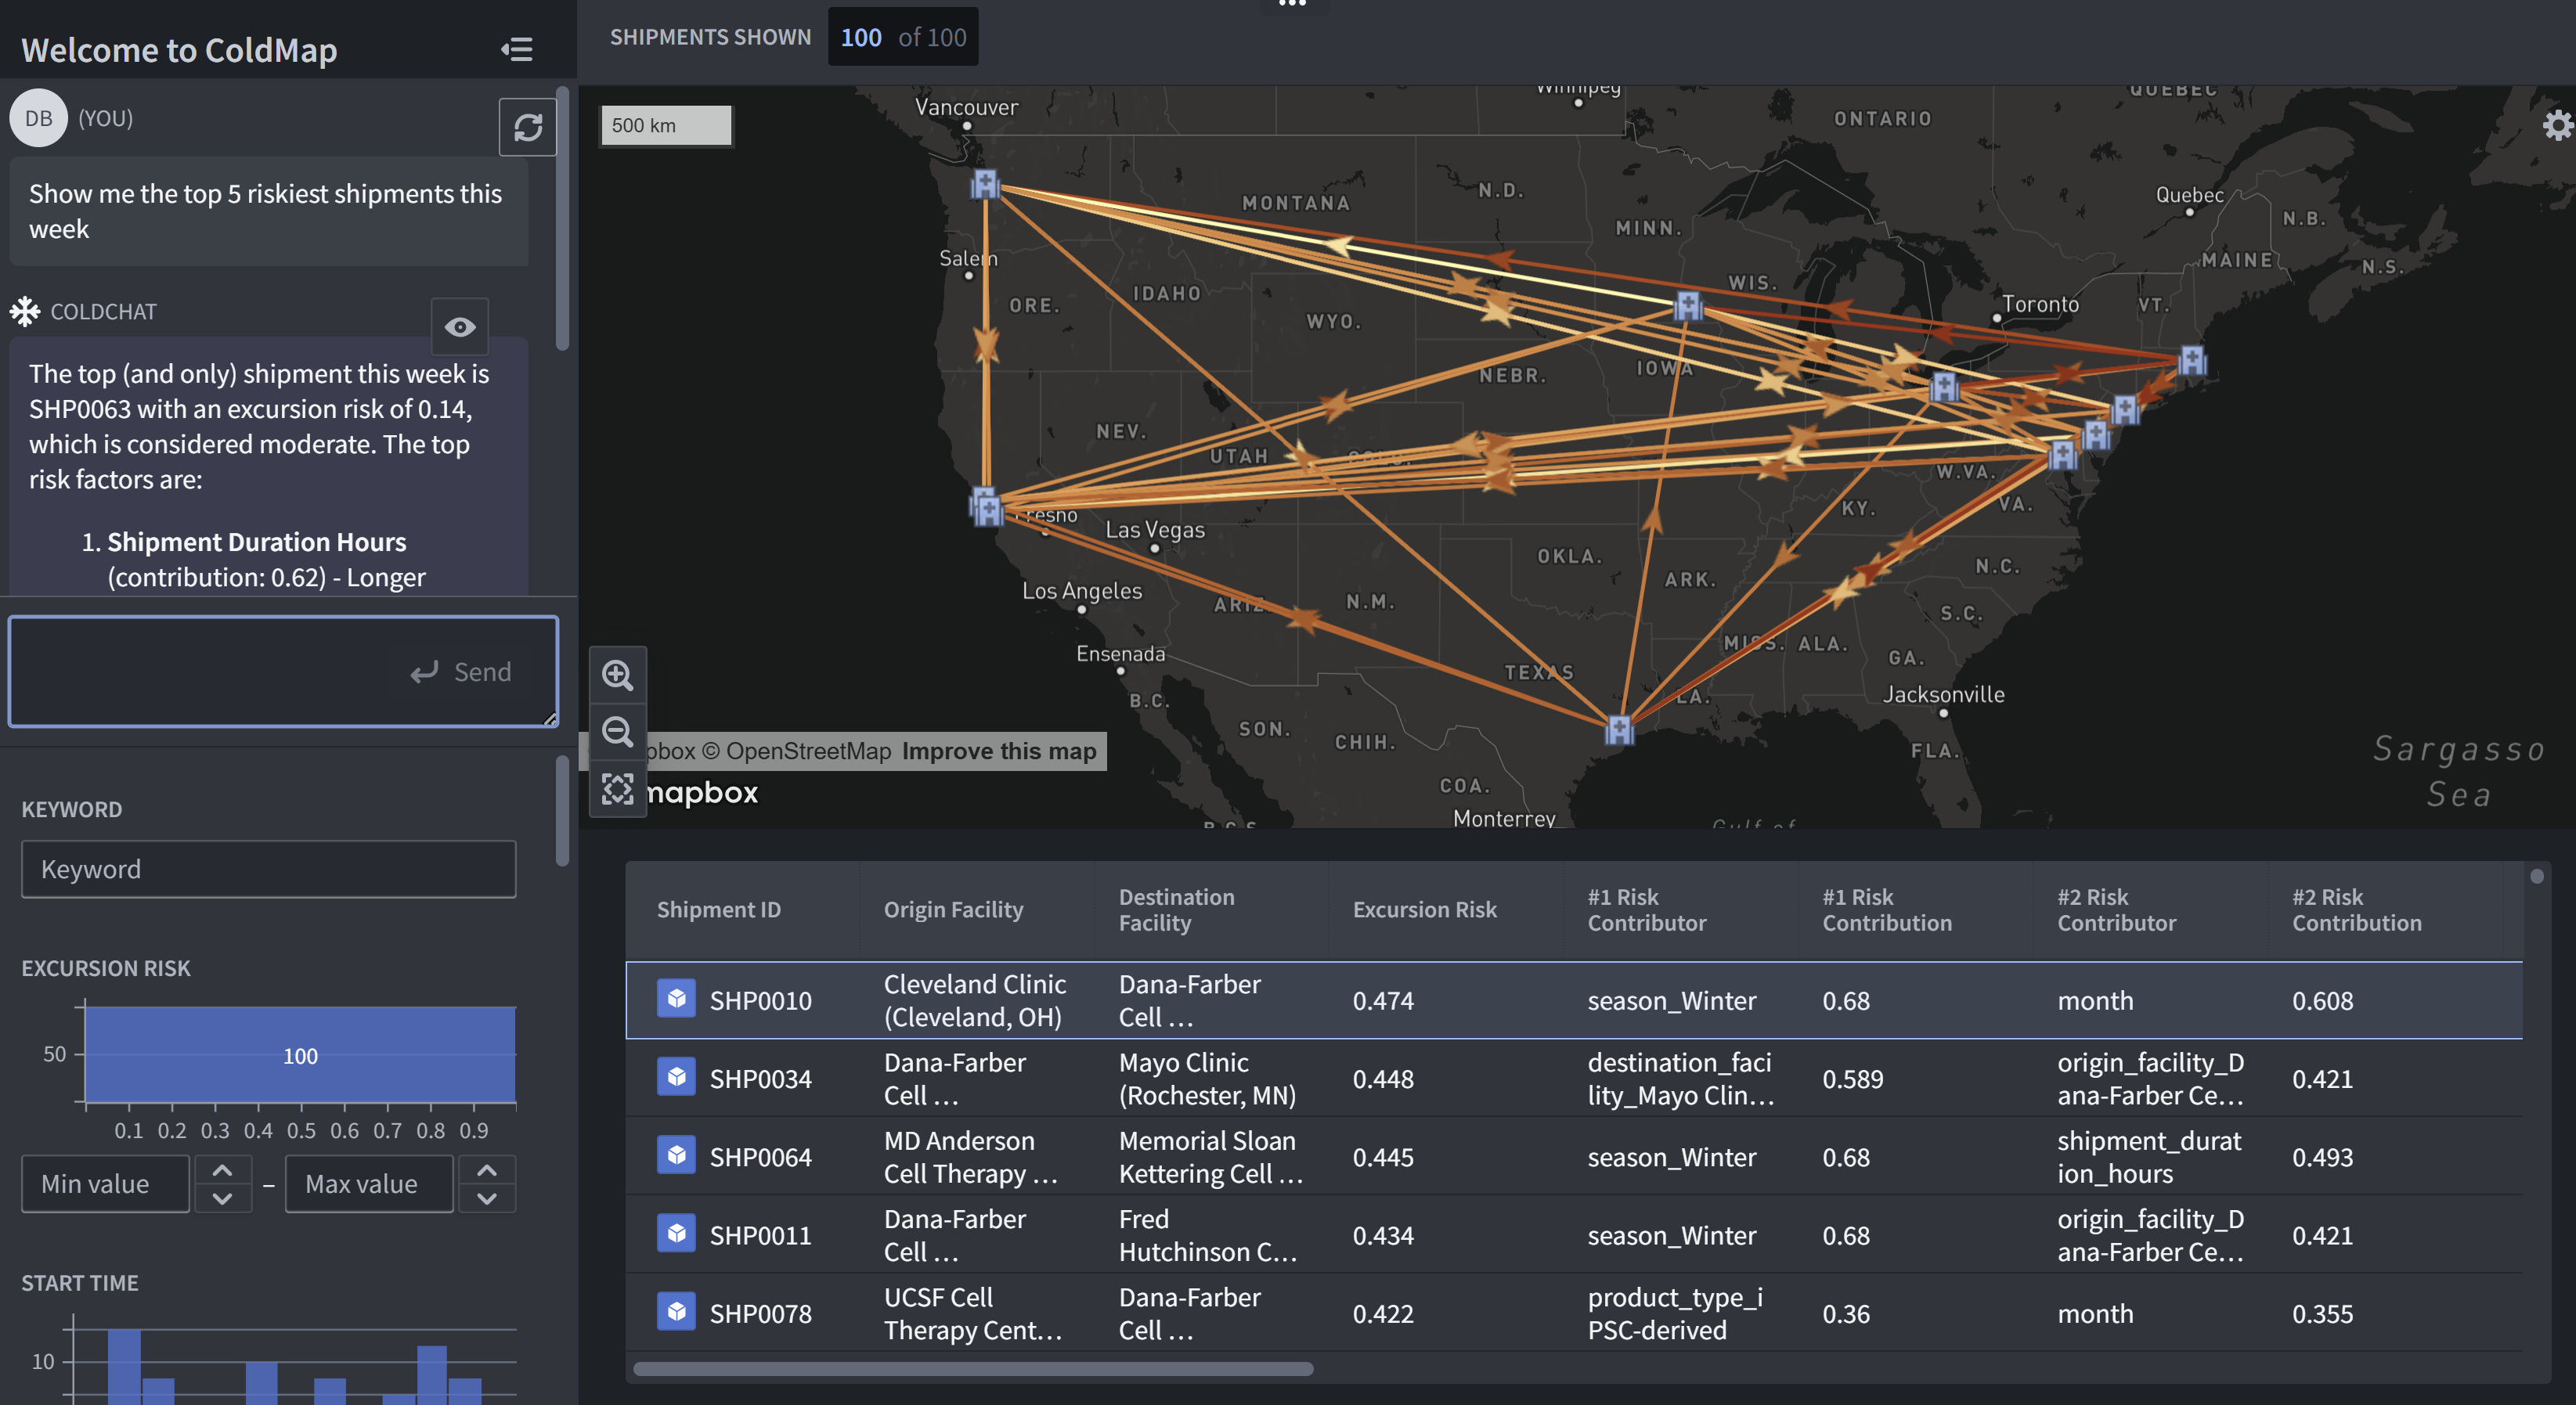Select the Houston facility marker on map
This screenshot has width=2576, height=1405.
[x=1620, y=729]
